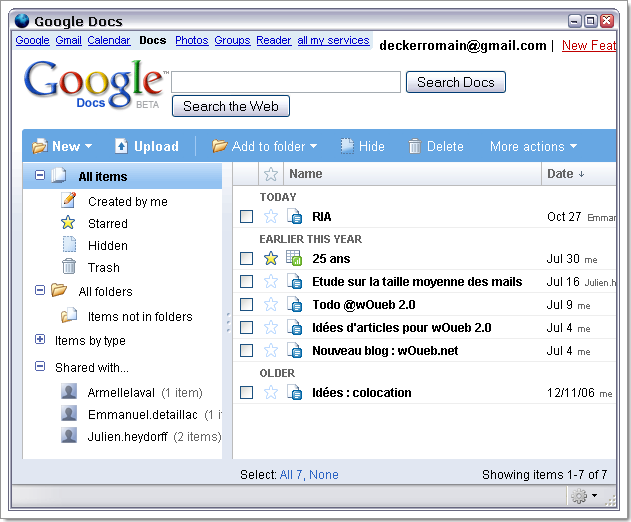This screenshot has width=631, height=522.
Task: Collapse the All folders tree node
Action: click(40, 290)
